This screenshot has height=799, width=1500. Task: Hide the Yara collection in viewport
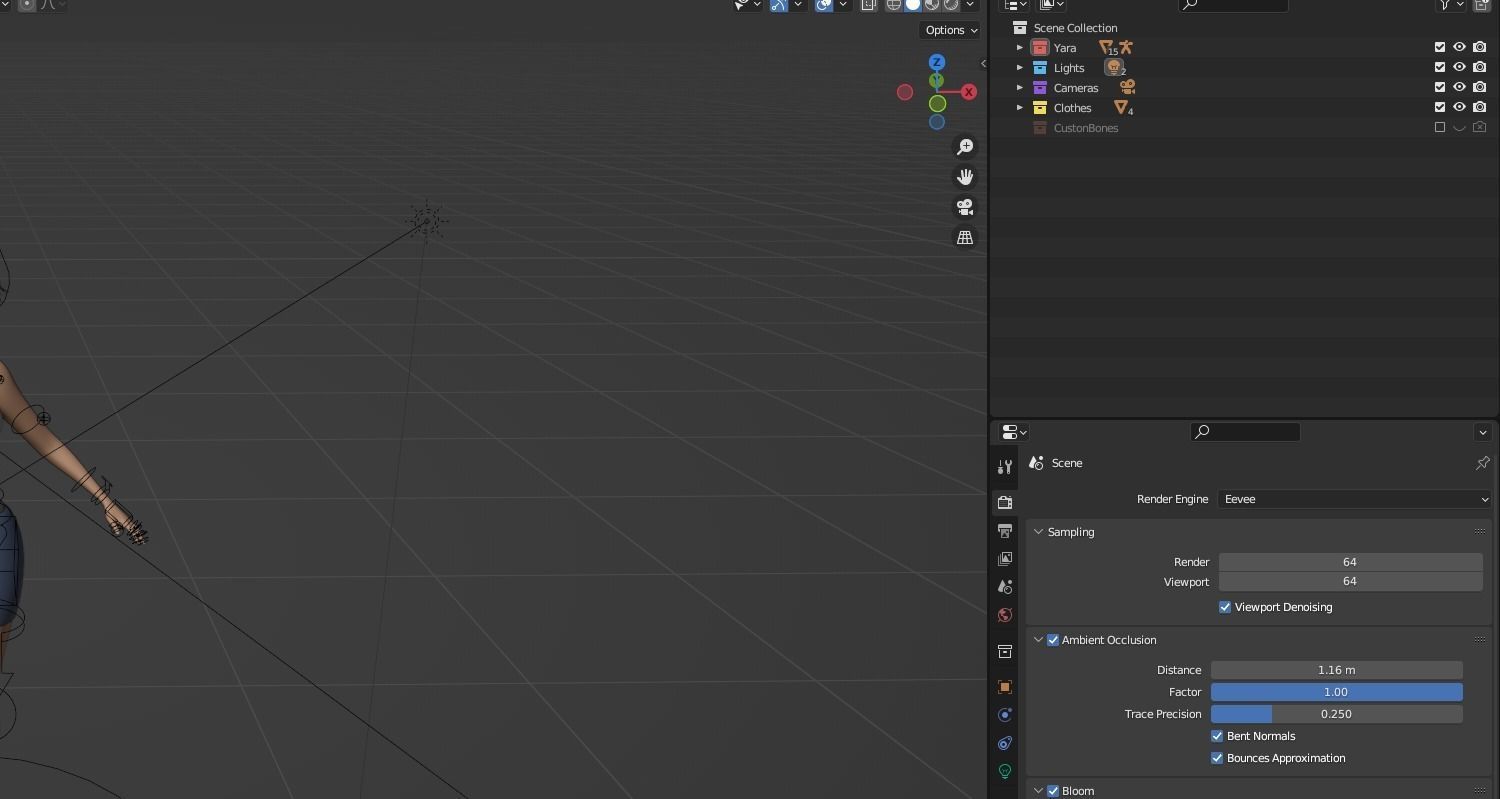(x=1459, y=47)
